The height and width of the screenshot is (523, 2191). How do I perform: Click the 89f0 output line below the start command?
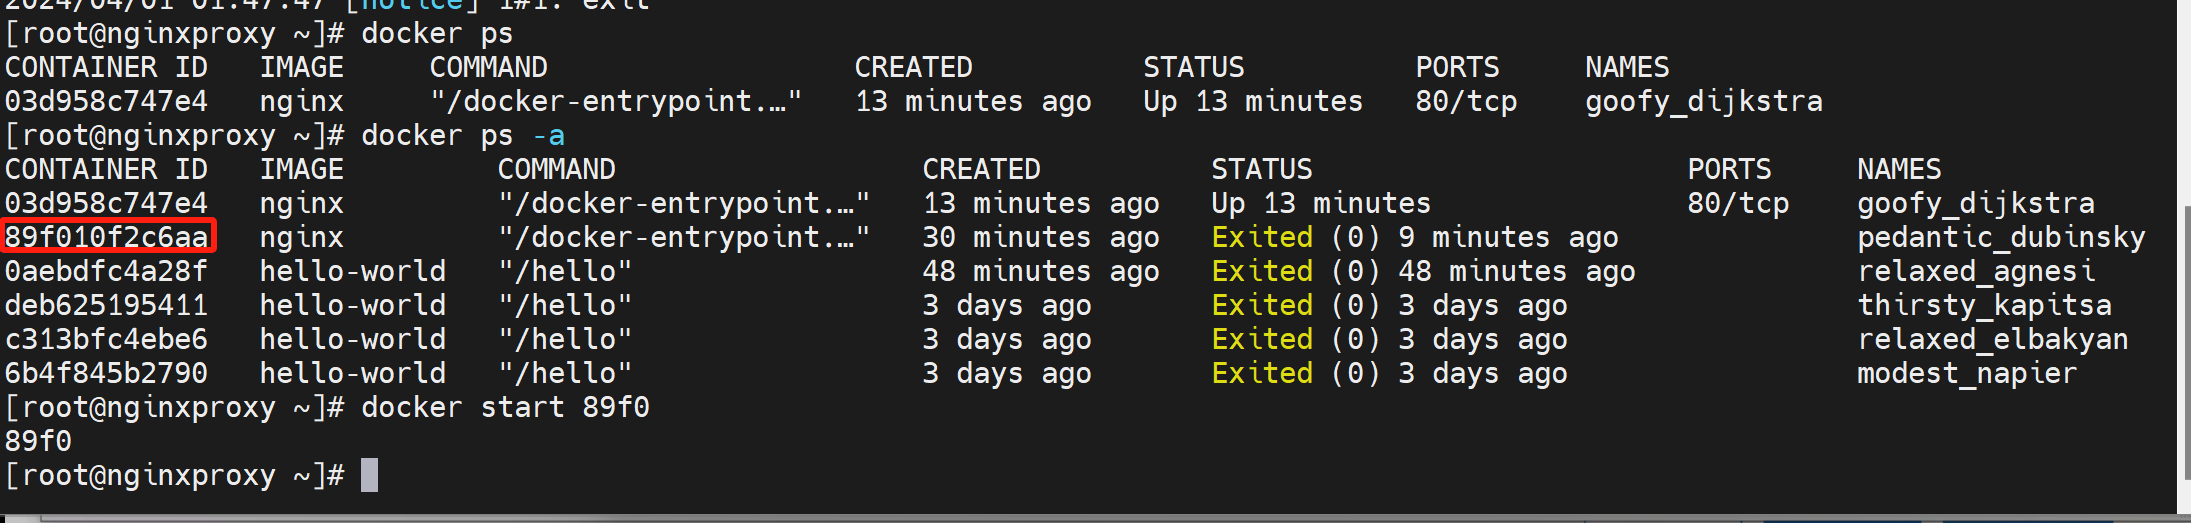tap(39, 441)
